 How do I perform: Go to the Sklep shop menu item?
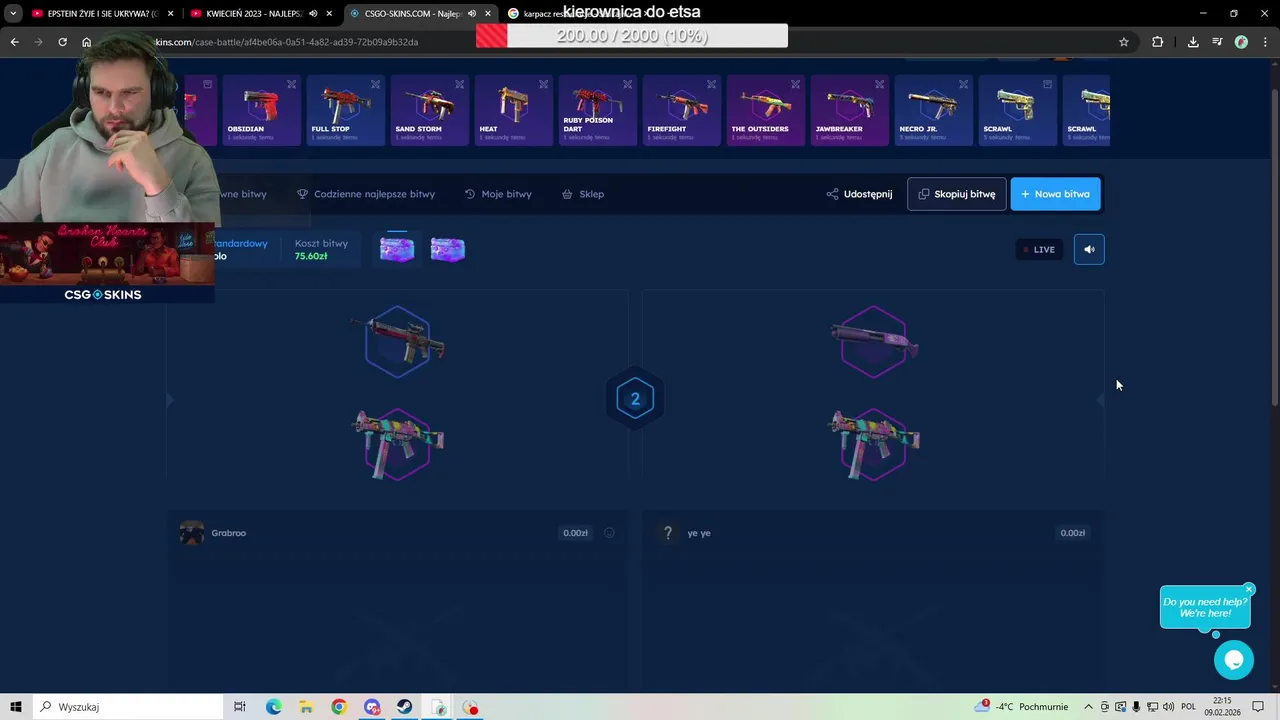point(583,194)
